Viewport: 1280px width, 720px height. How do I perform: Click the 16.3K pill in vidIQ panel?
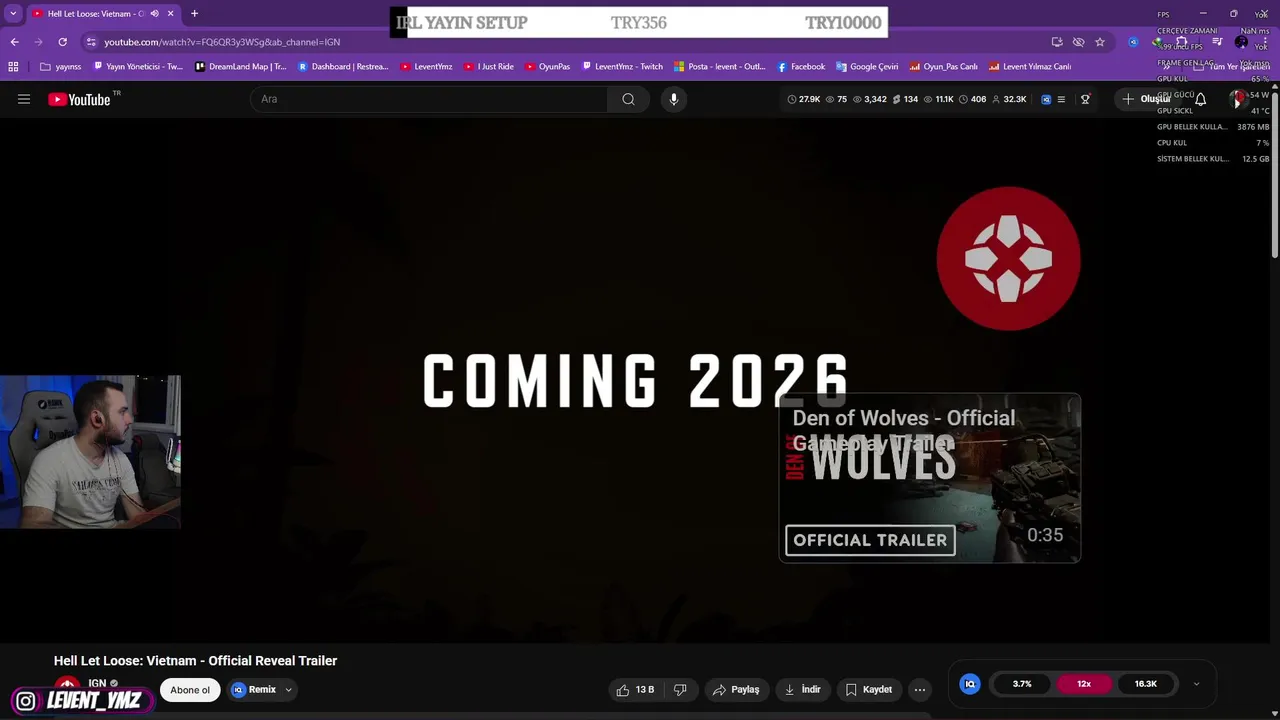coord(1146,684)
